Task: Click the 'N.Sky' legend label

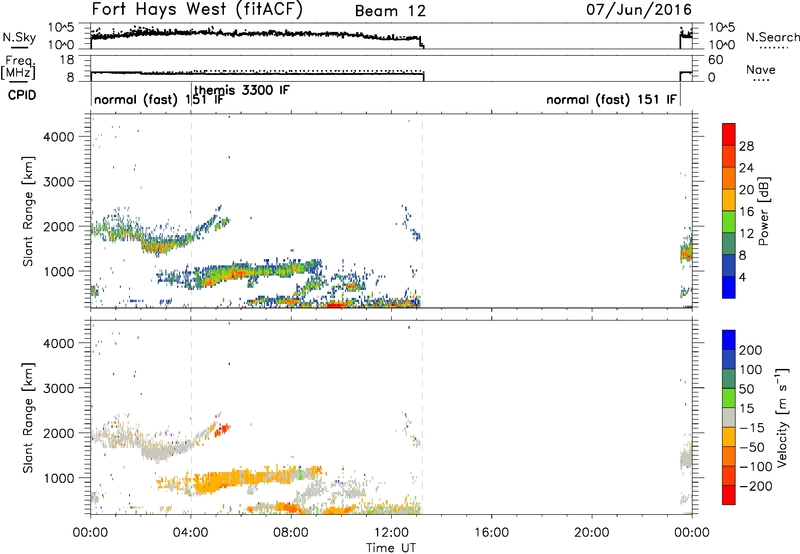Action: tap(19, 37)
